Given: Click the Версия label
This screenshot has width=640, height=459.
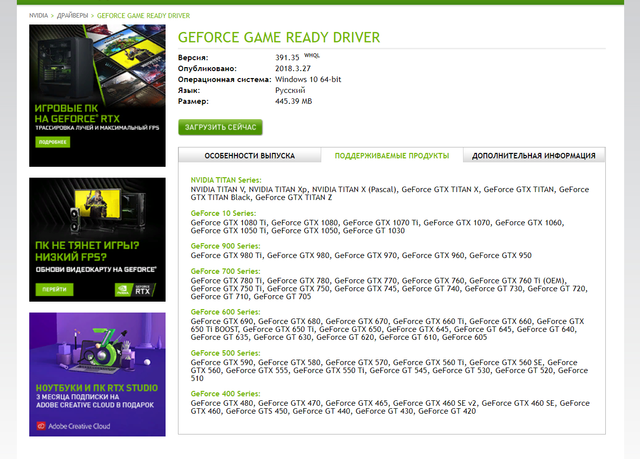Looking at the screenshot, I should click(193, 58).
